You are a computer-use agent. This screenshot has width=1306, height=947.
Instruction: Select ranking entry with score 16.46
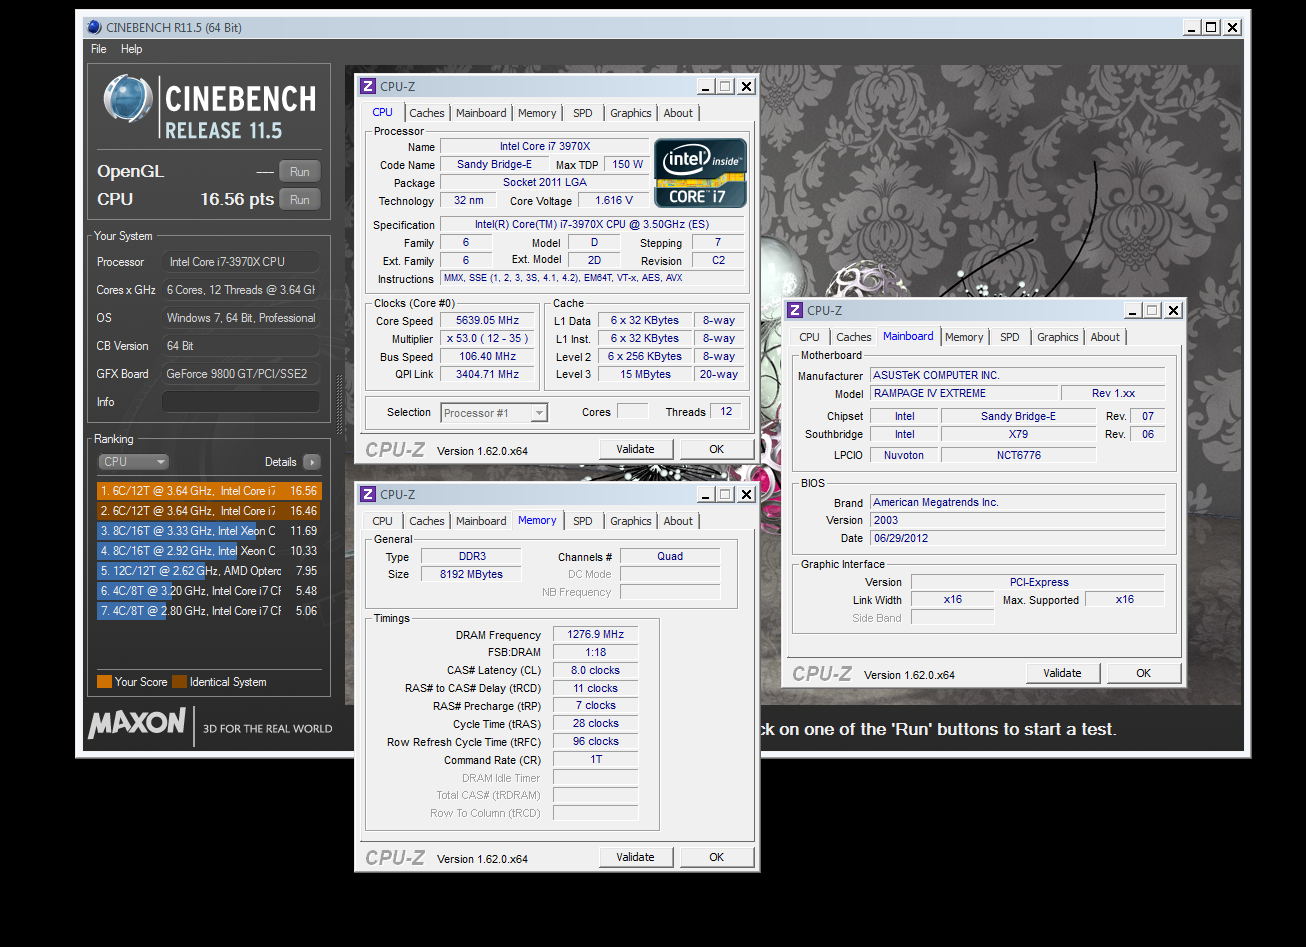coord(209,511)
